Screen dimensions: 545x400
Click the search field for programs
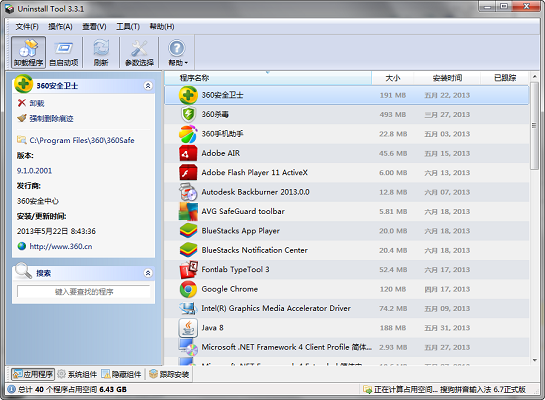(x=84, y=292)
